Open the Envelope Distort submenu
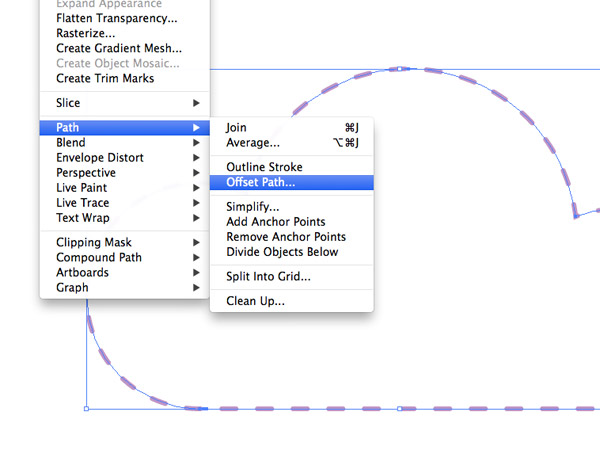600x450 pixels. click(124, 158)
